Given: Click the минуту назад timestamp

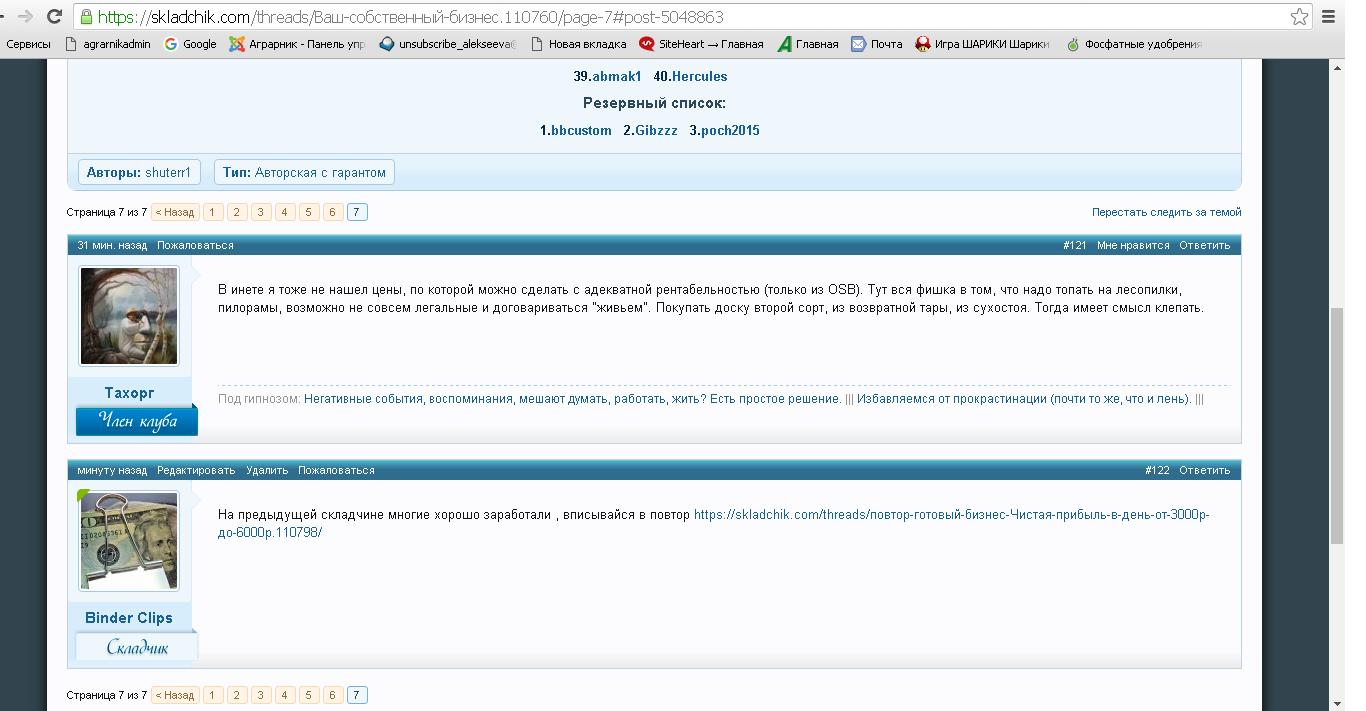Looking at the screenshot, I should (x=112, y=470).
